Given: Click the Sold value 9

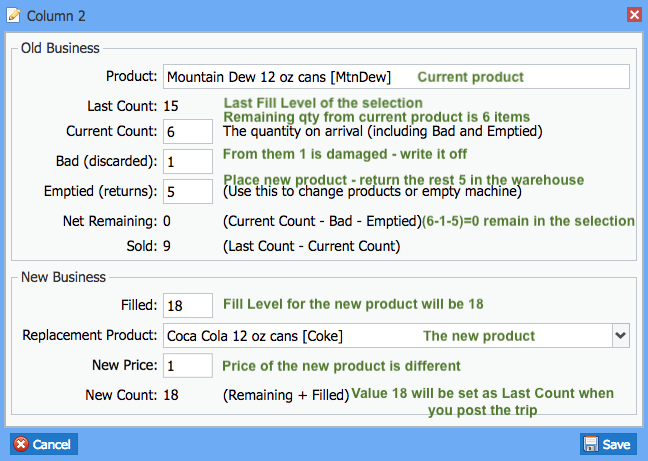Looking at the screenshot, I should [x=167, y=246].
